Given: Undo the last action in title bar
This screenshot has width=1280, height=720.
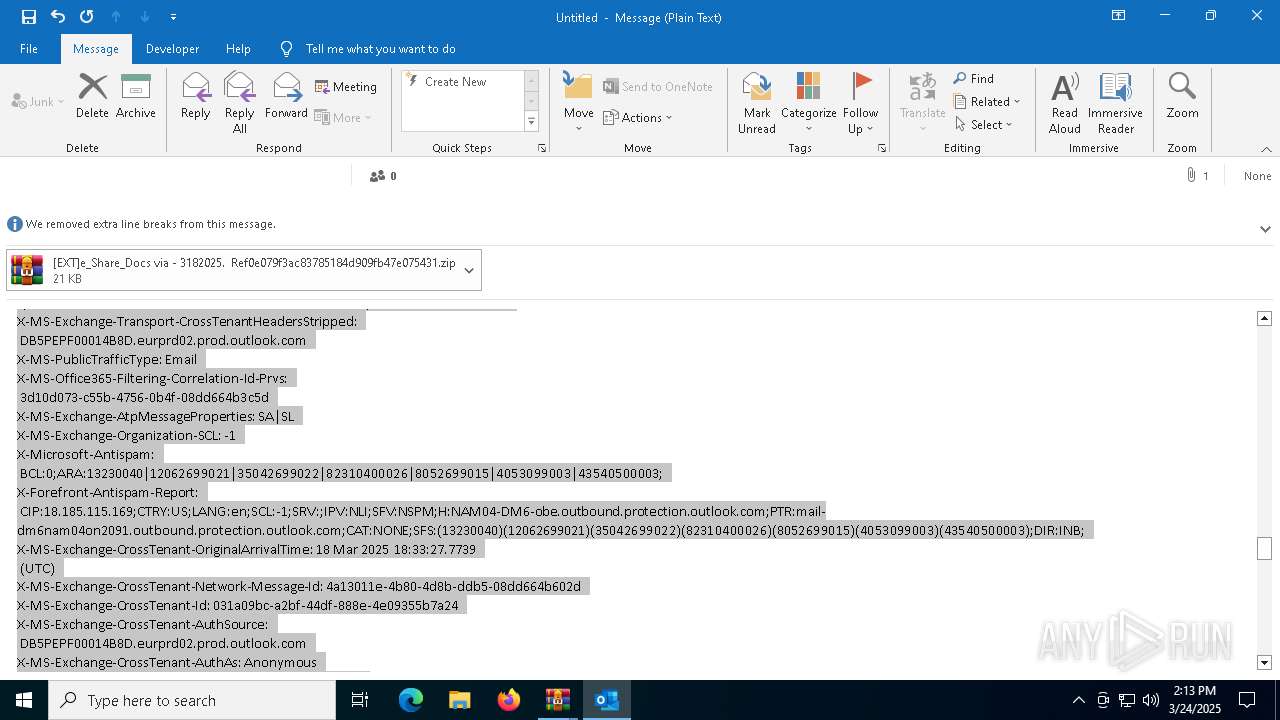Looking at the screenshot, I should [x=57, y=17].
